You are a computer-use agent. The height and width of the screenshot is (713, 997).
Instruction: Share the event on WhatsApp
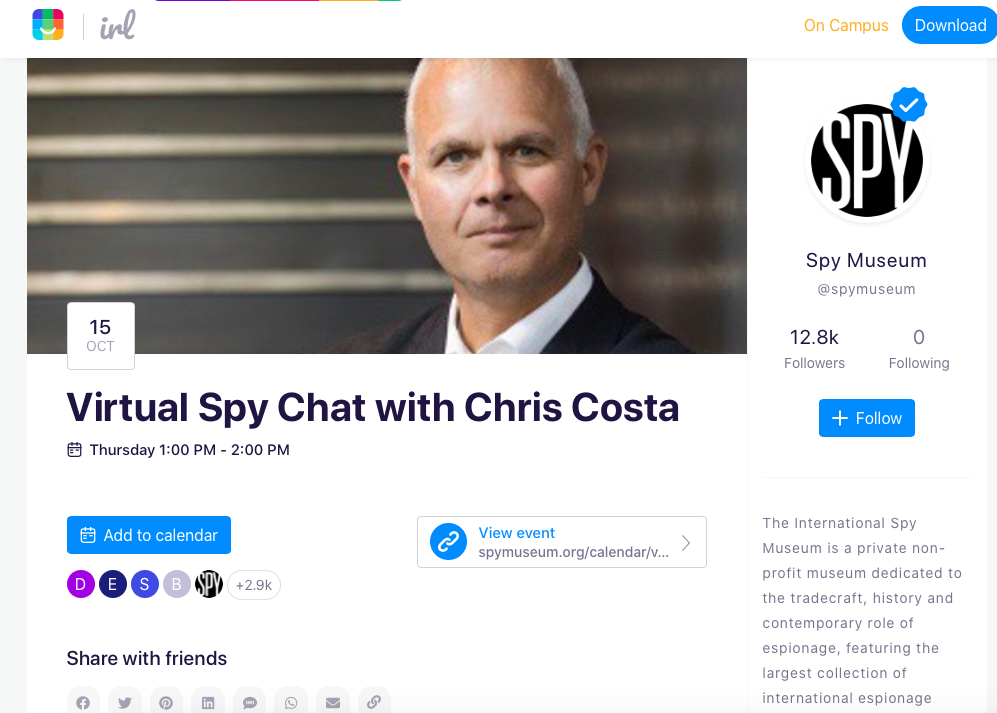(x=291, y=702)
